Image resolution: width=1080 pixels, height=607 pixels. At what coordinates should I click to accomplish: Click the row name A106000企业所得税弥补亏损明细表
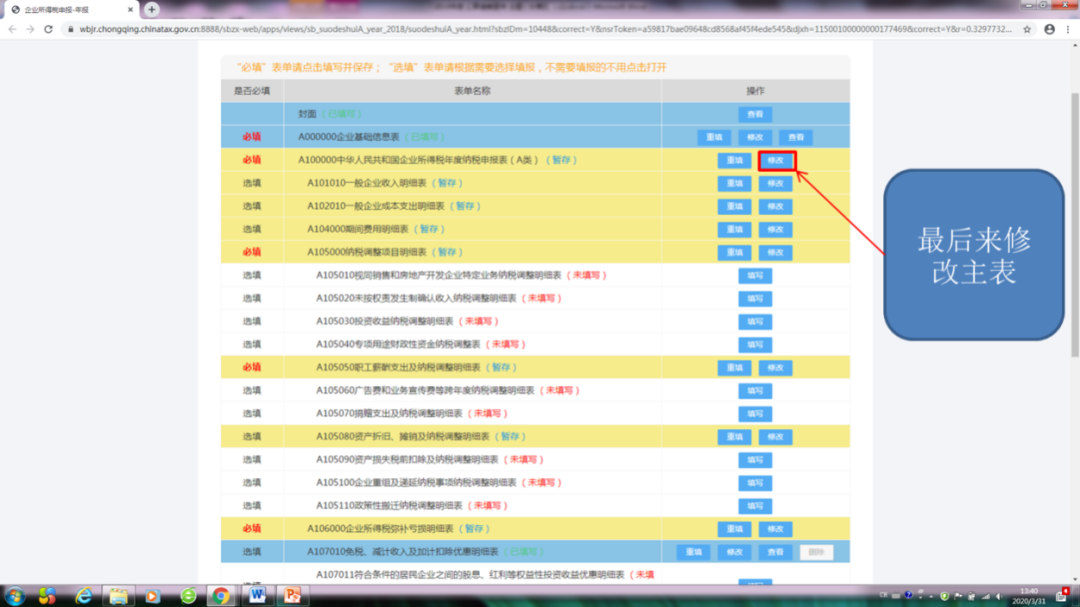click(380, 528)
